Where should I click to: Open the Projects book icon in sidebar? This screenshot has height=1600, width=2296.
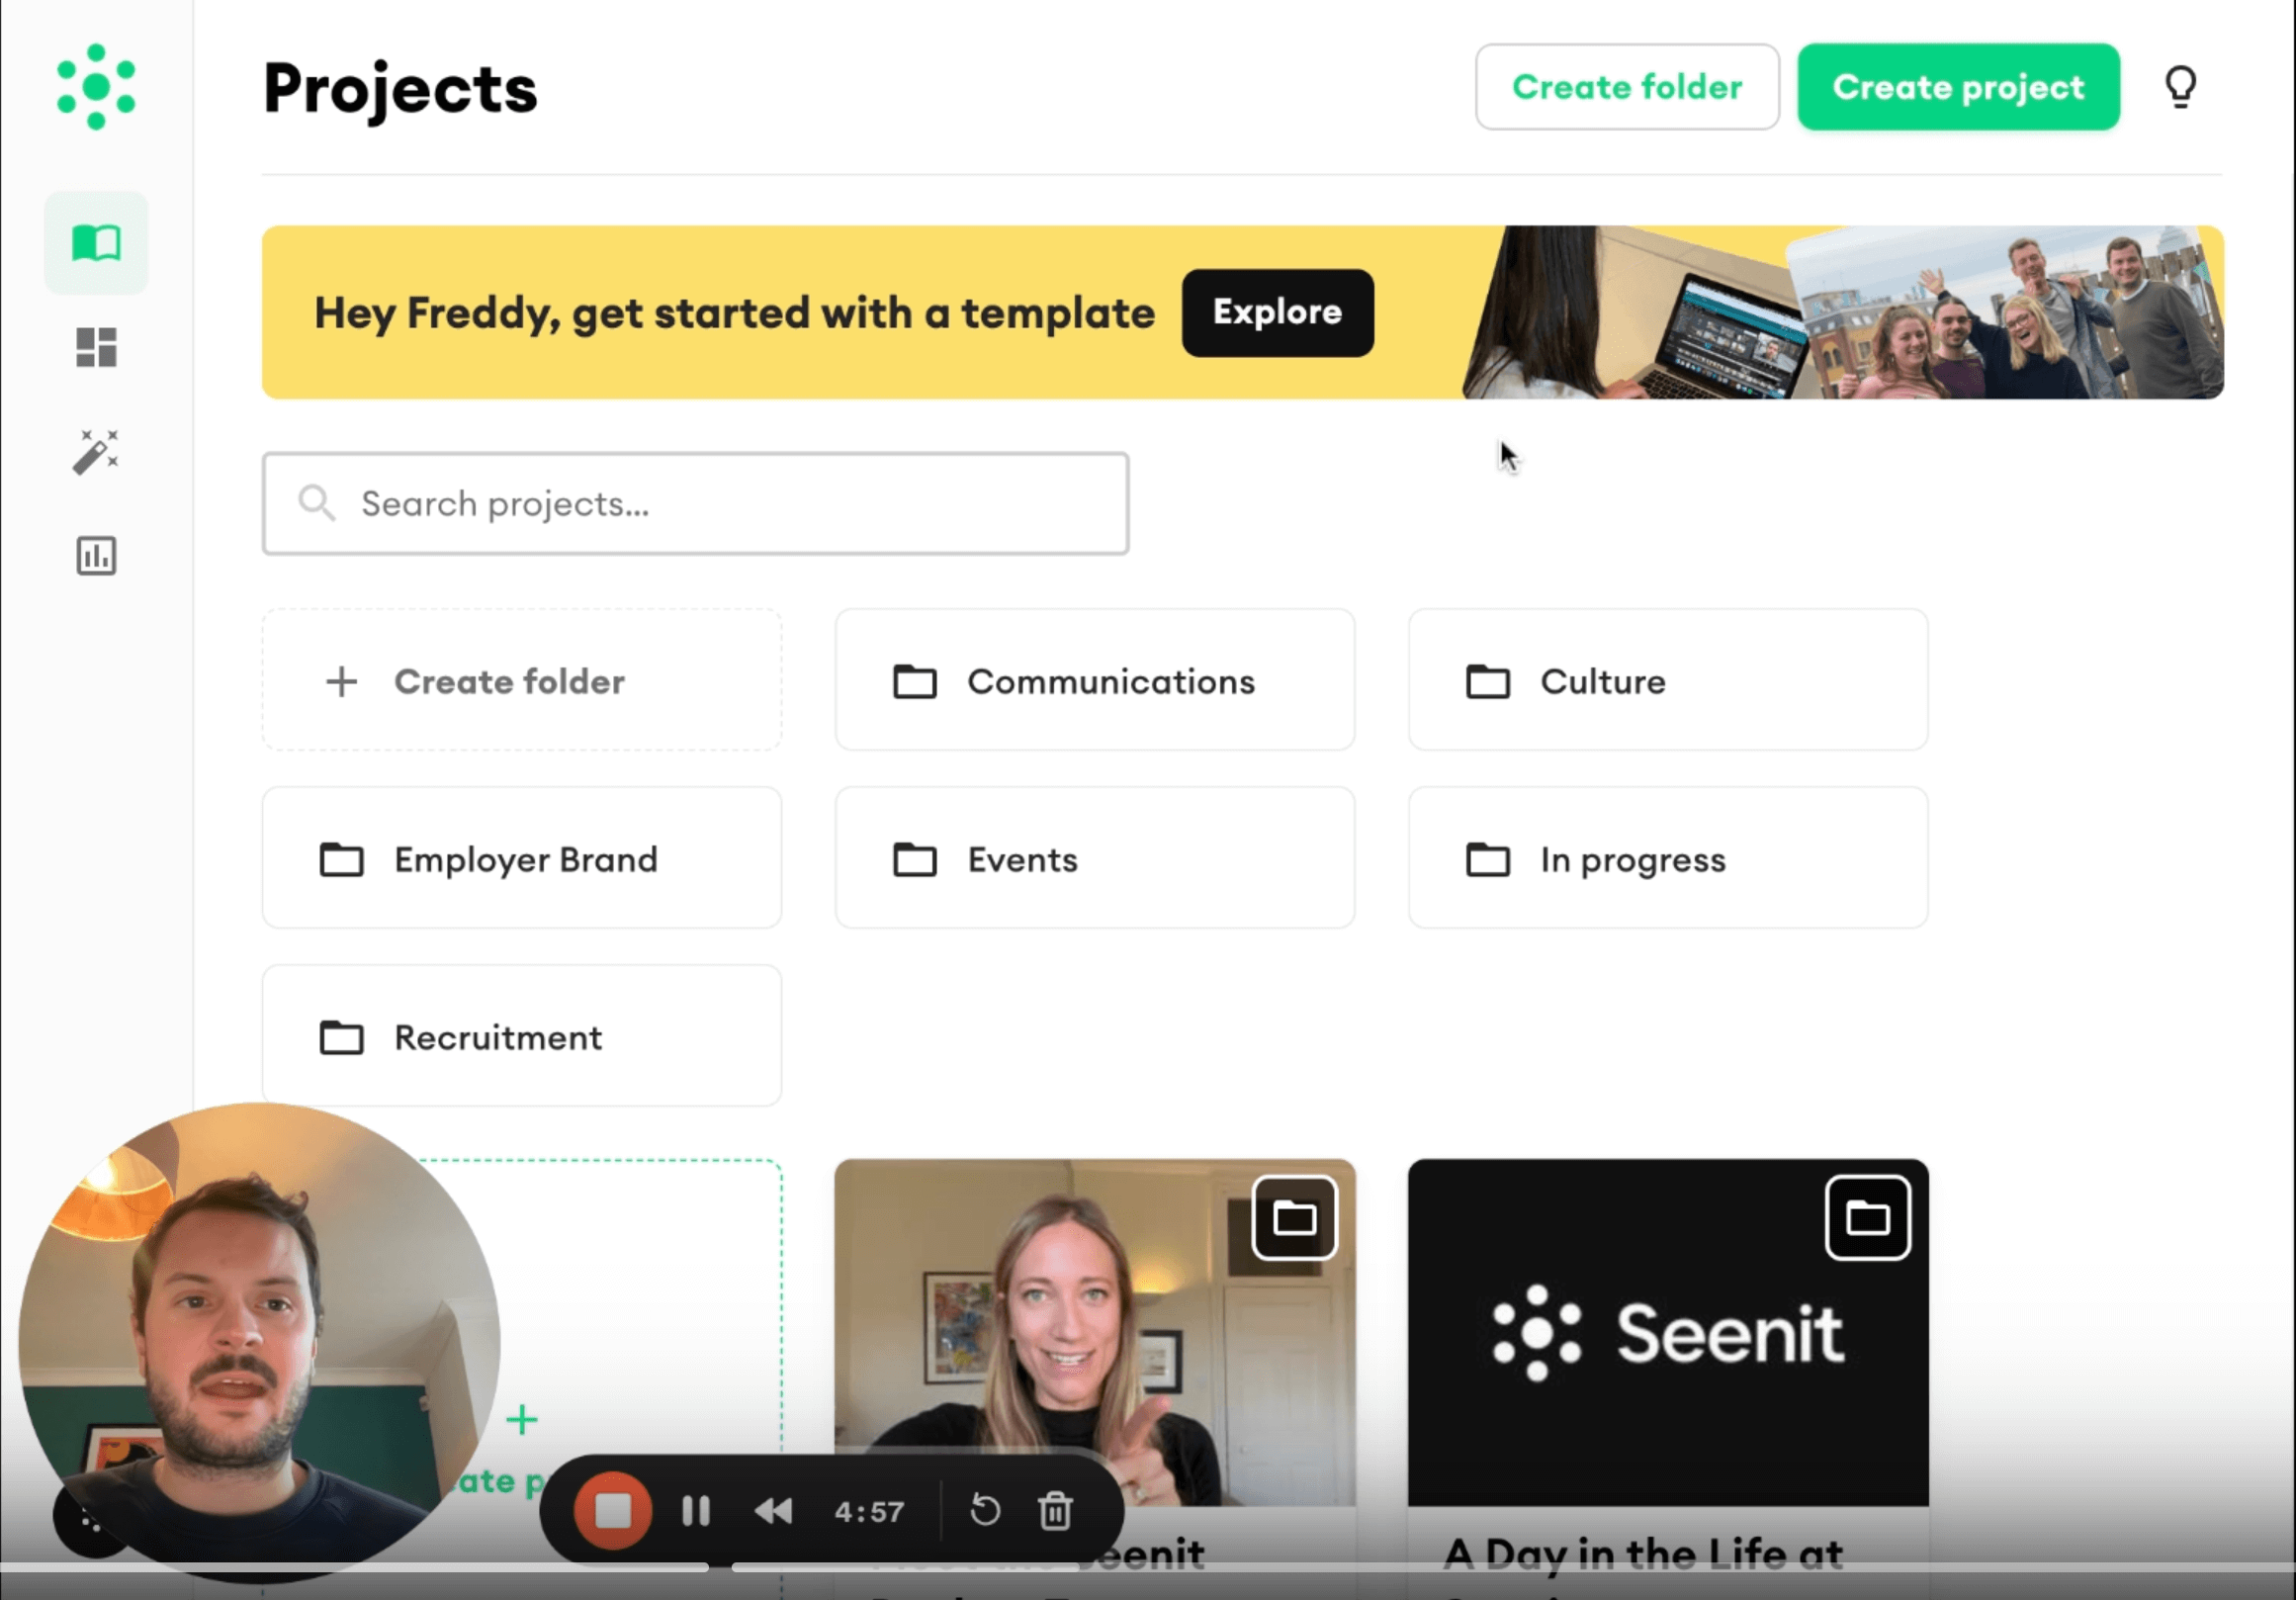click(x=96, y=243)
